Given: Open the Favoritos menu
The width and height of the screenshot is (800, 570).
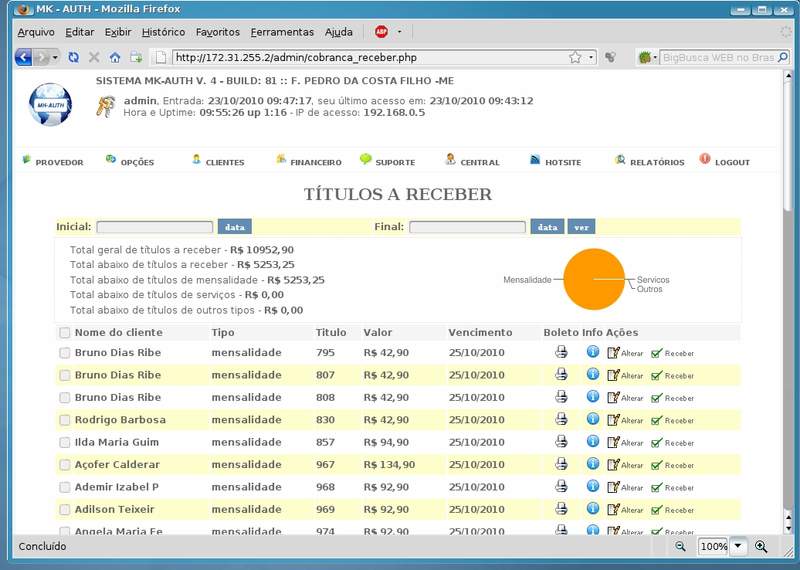Looking at the screenshot, I should coord(218,32).
